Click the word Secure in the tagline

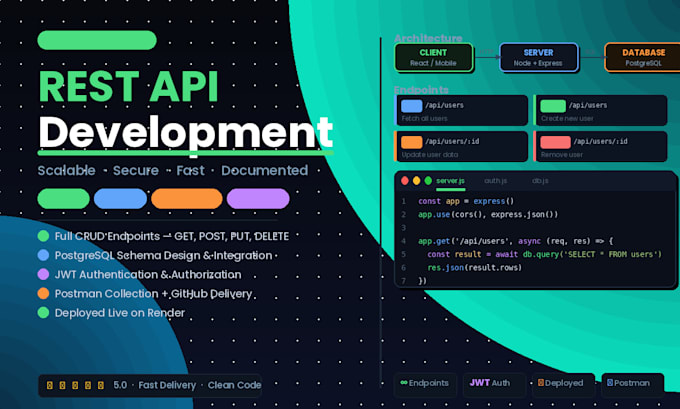point(136,170)
